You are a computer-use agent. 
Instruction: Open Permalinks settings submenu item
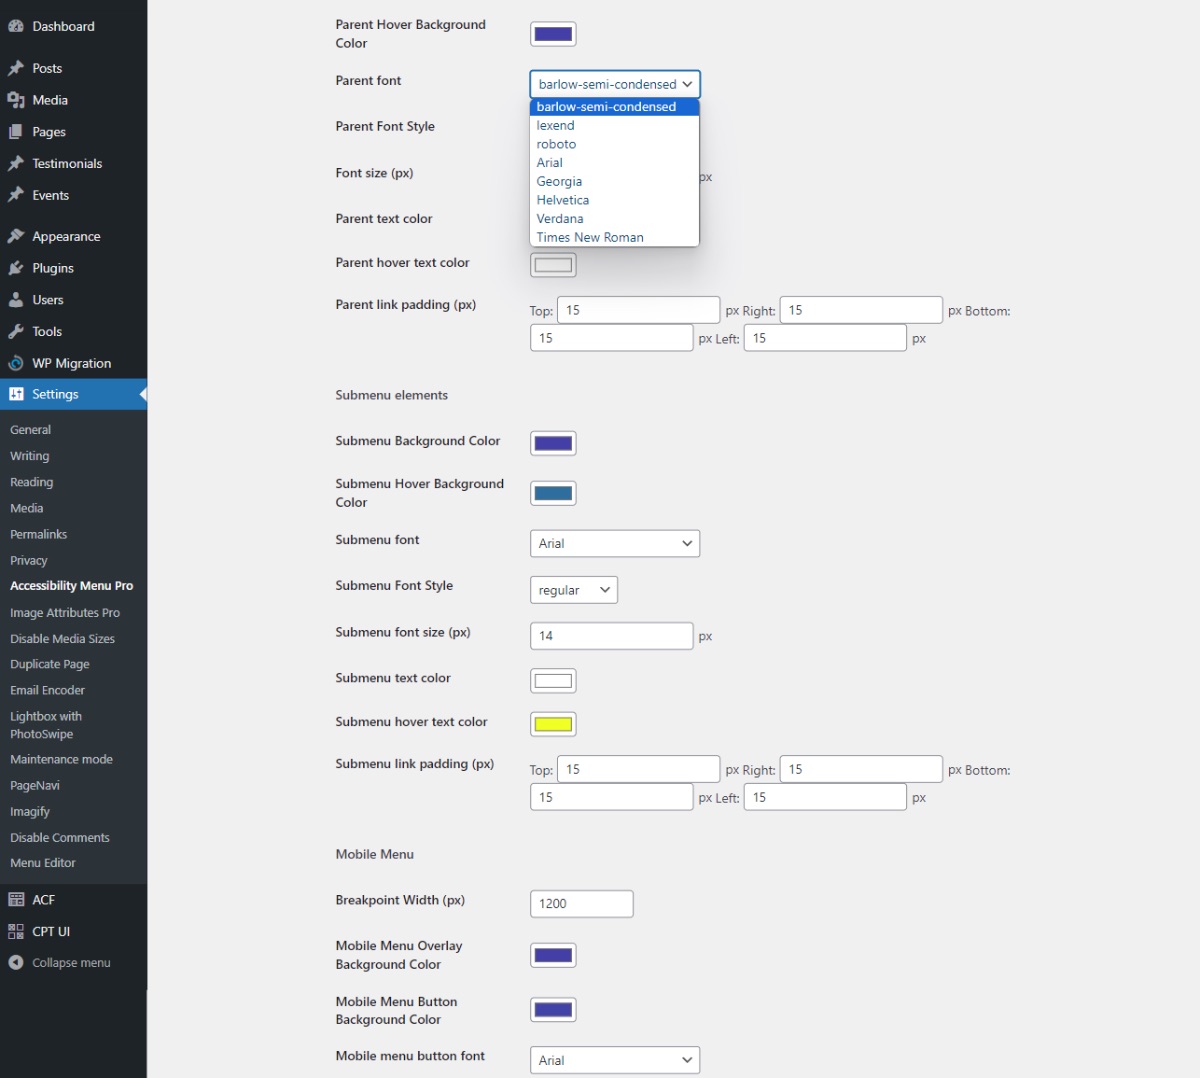[x=38, y=534]
